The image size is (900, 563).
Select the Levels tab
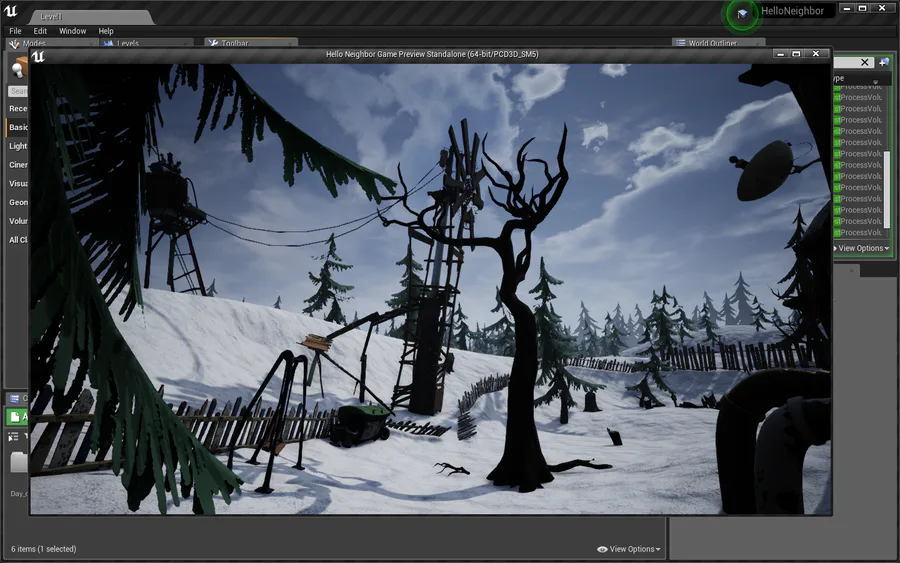tap(146, 43)
